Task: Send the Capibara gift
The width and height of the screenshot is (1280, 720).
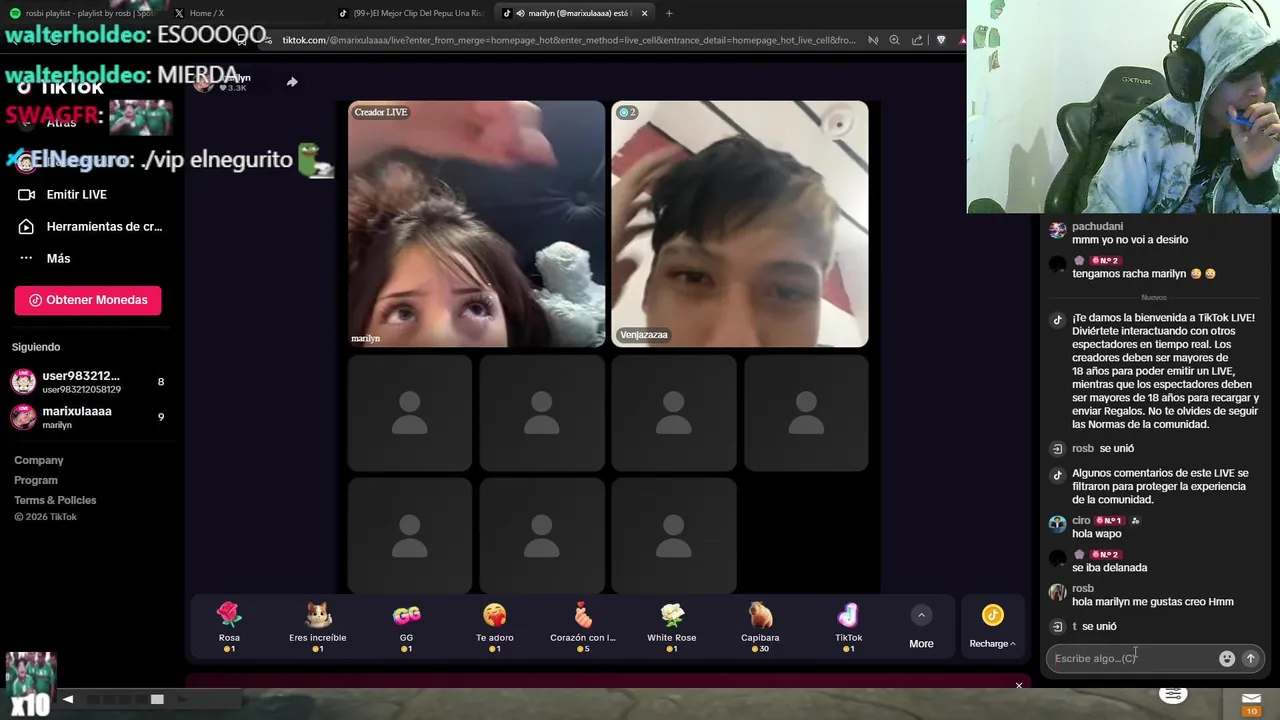Action: click(760, 628)
